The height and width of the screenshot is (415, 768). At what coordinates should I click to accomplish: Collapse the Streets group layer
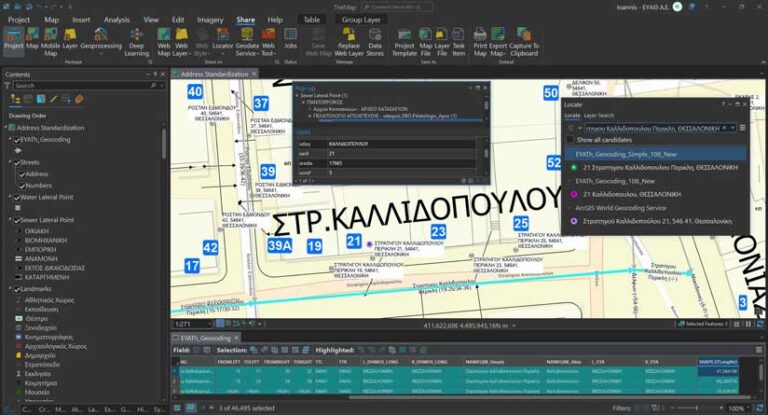10,163
